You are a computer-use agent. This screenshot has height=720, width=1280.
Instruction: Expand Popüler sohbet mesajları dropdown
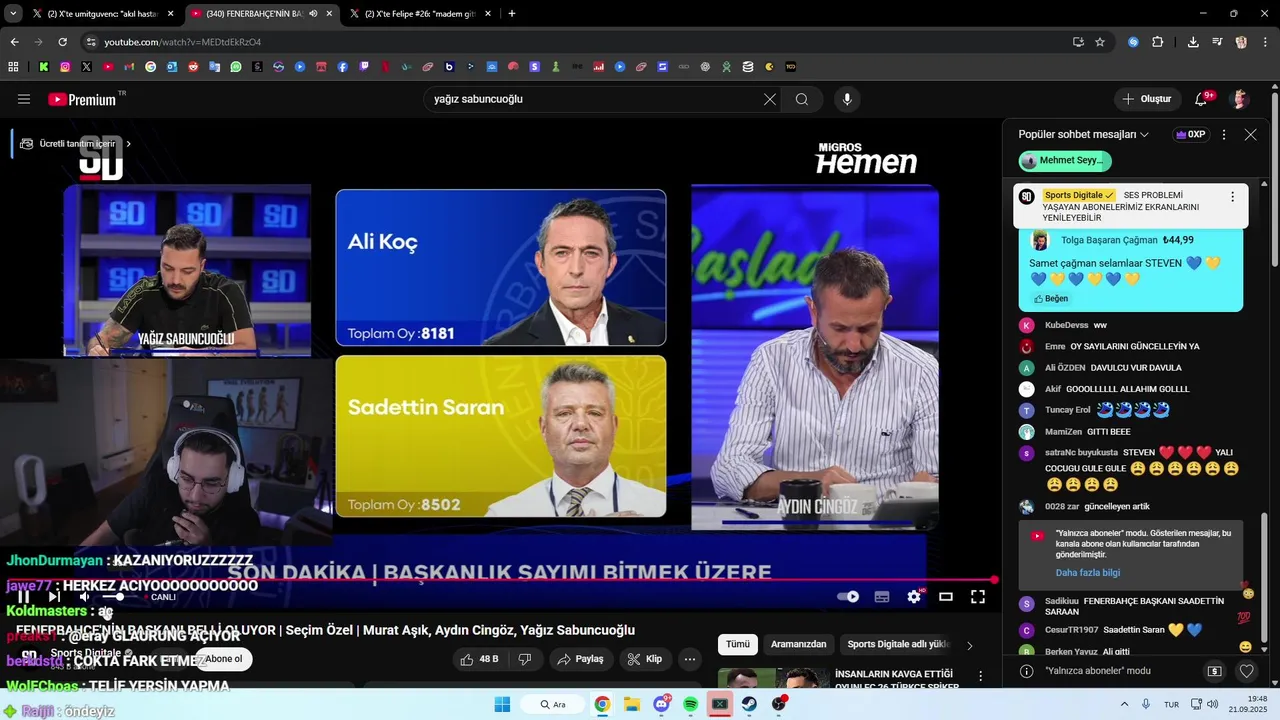pos(1083,134)
